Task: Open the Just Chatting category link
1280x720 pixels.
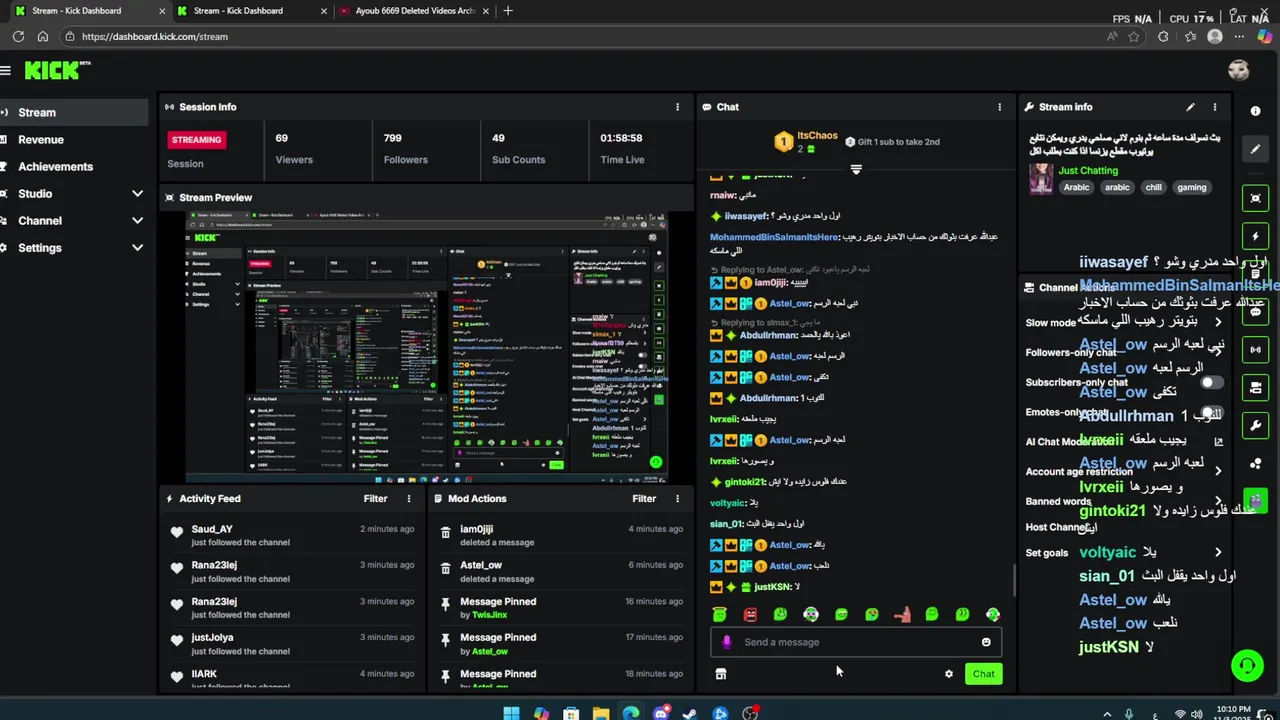Action: [x=1088, y=171]
